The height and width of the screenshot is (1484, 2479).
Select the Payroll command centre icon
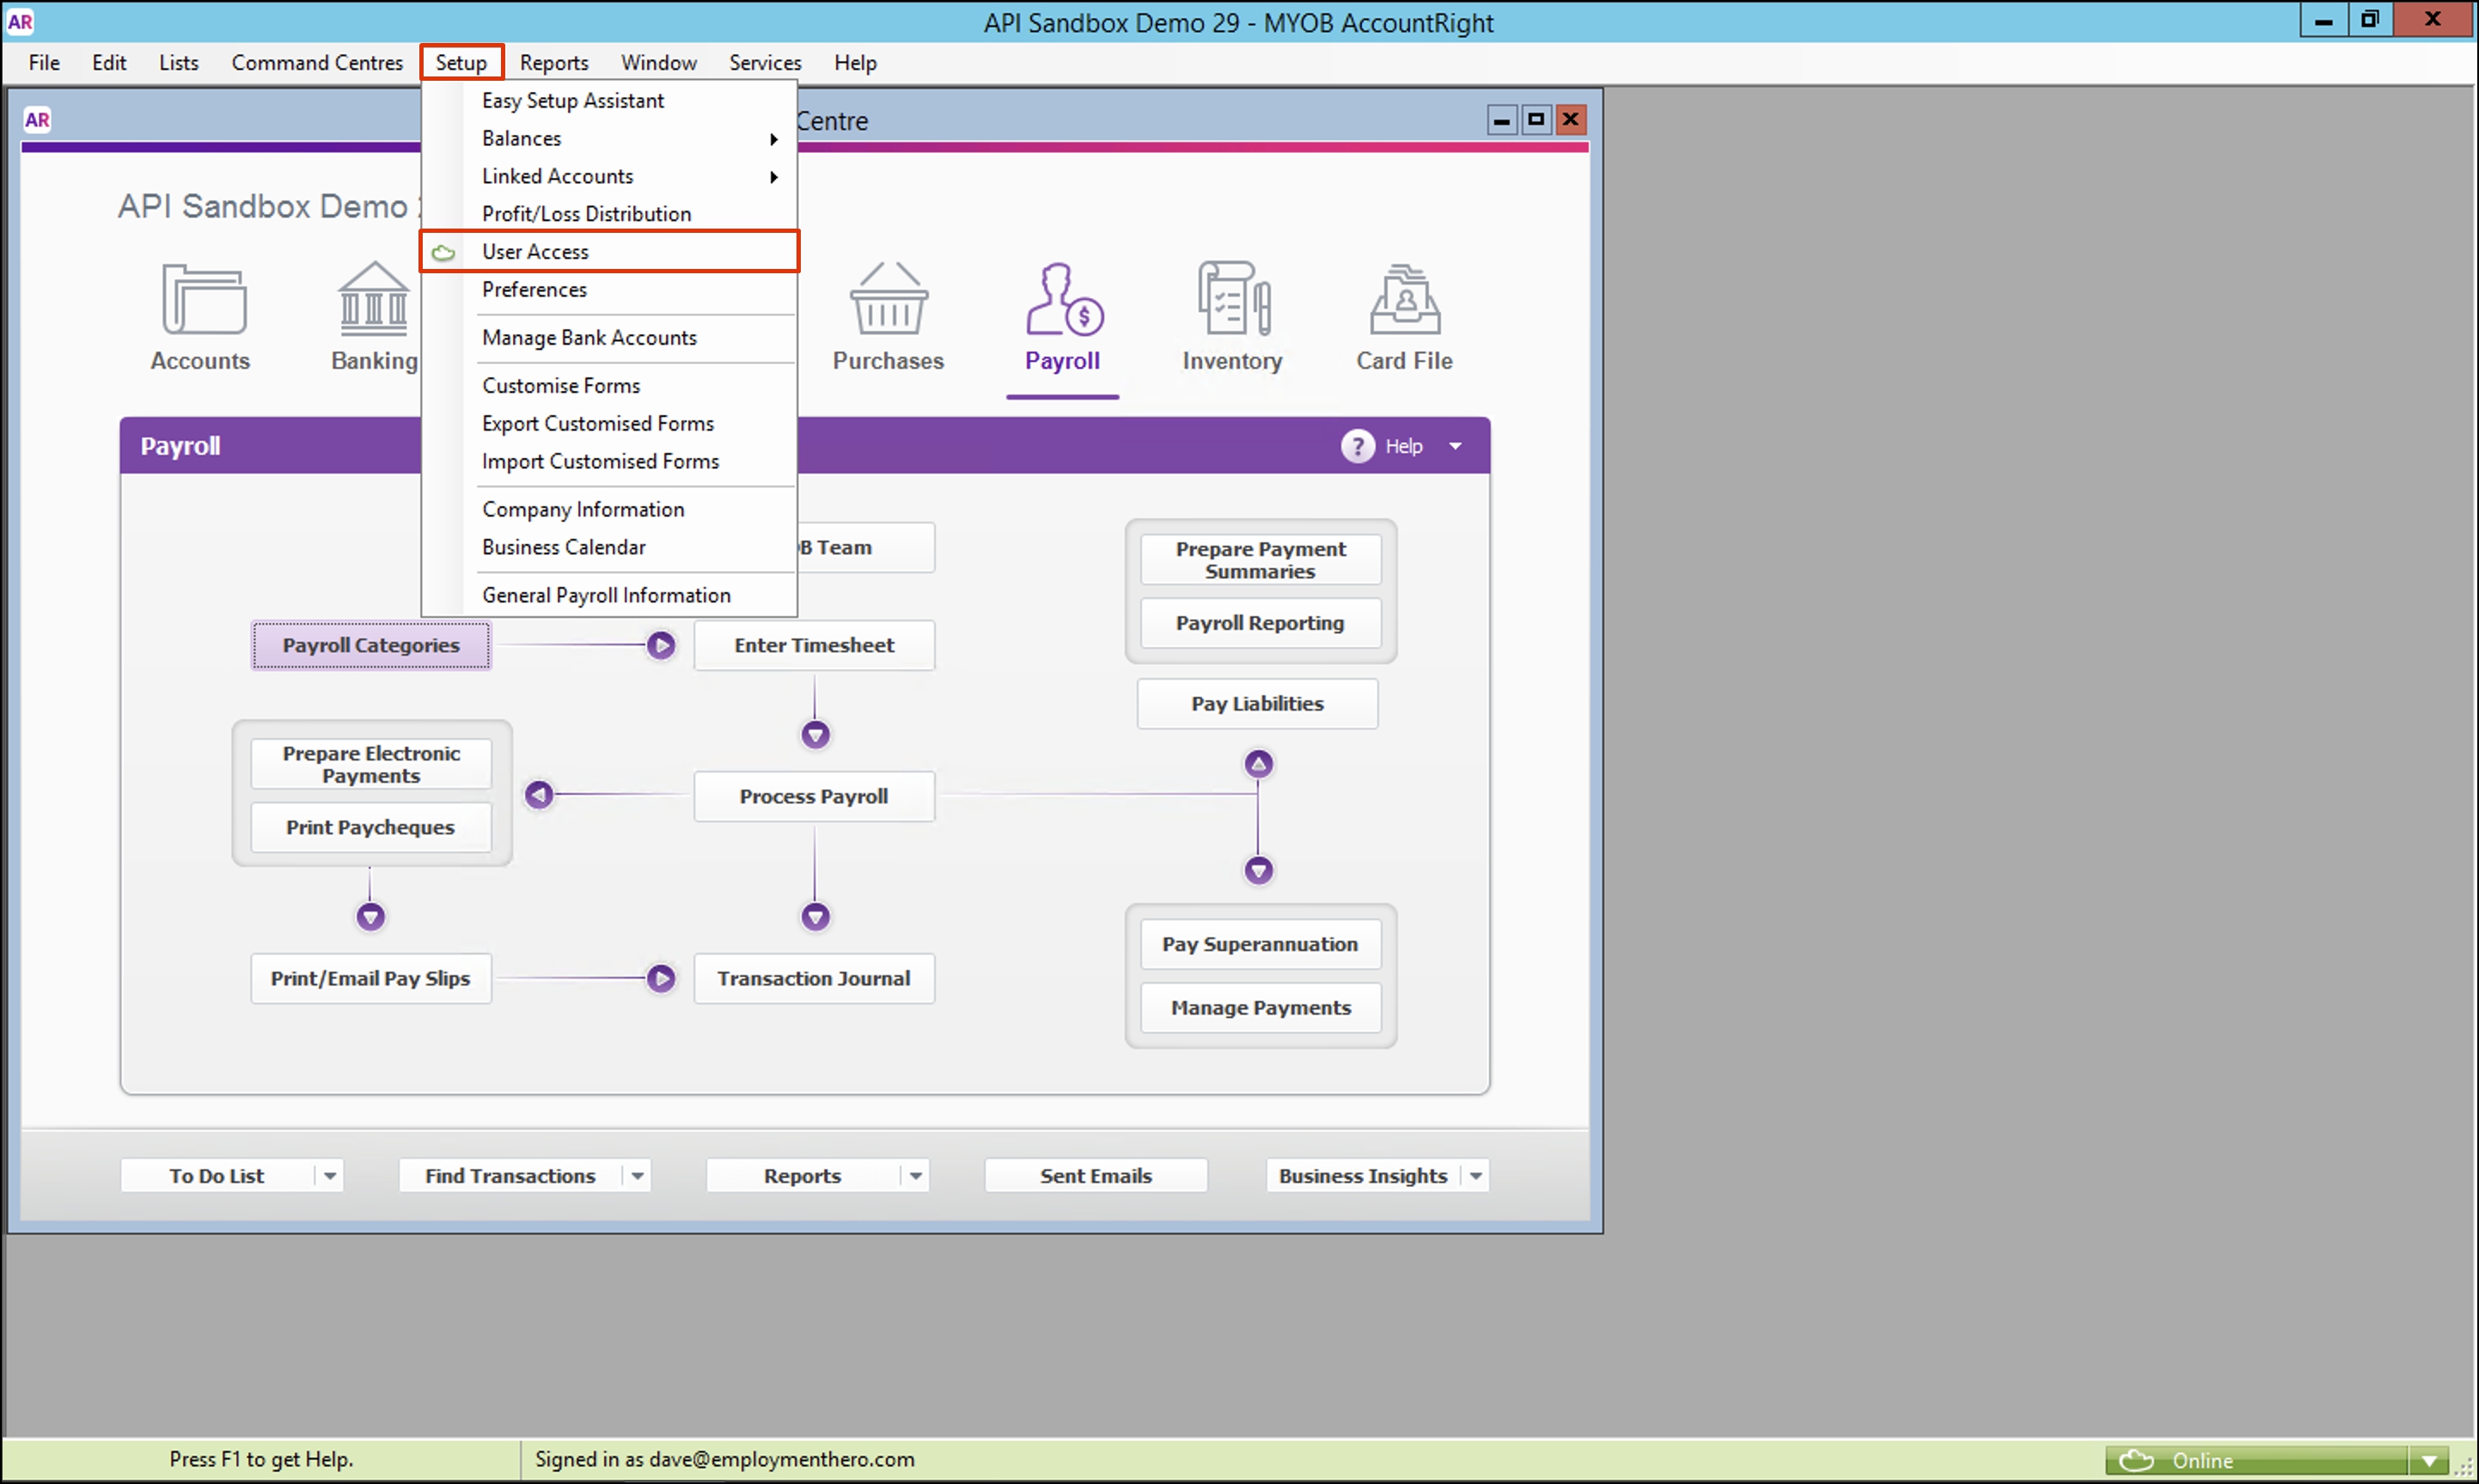point(1062,300)
